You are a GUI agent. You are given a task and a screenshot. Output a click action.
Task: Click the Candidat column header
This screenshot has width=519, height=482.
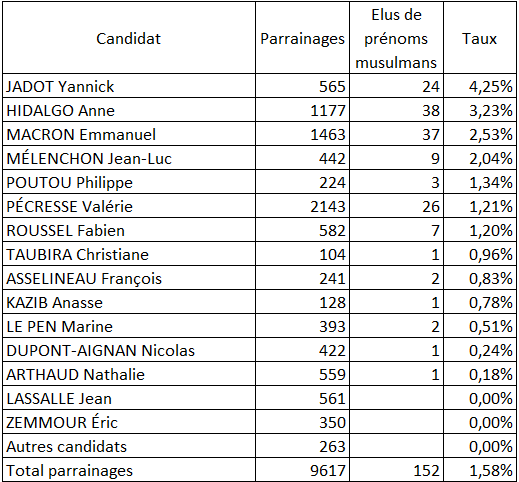click(129, 38)
